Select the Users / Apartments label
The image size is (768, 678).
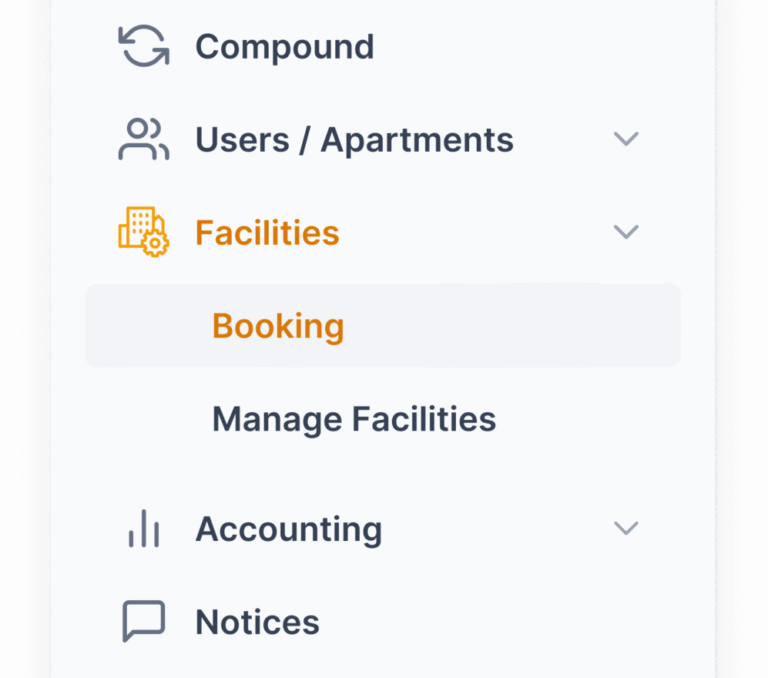pyautogui.click(x=354, y=140)
